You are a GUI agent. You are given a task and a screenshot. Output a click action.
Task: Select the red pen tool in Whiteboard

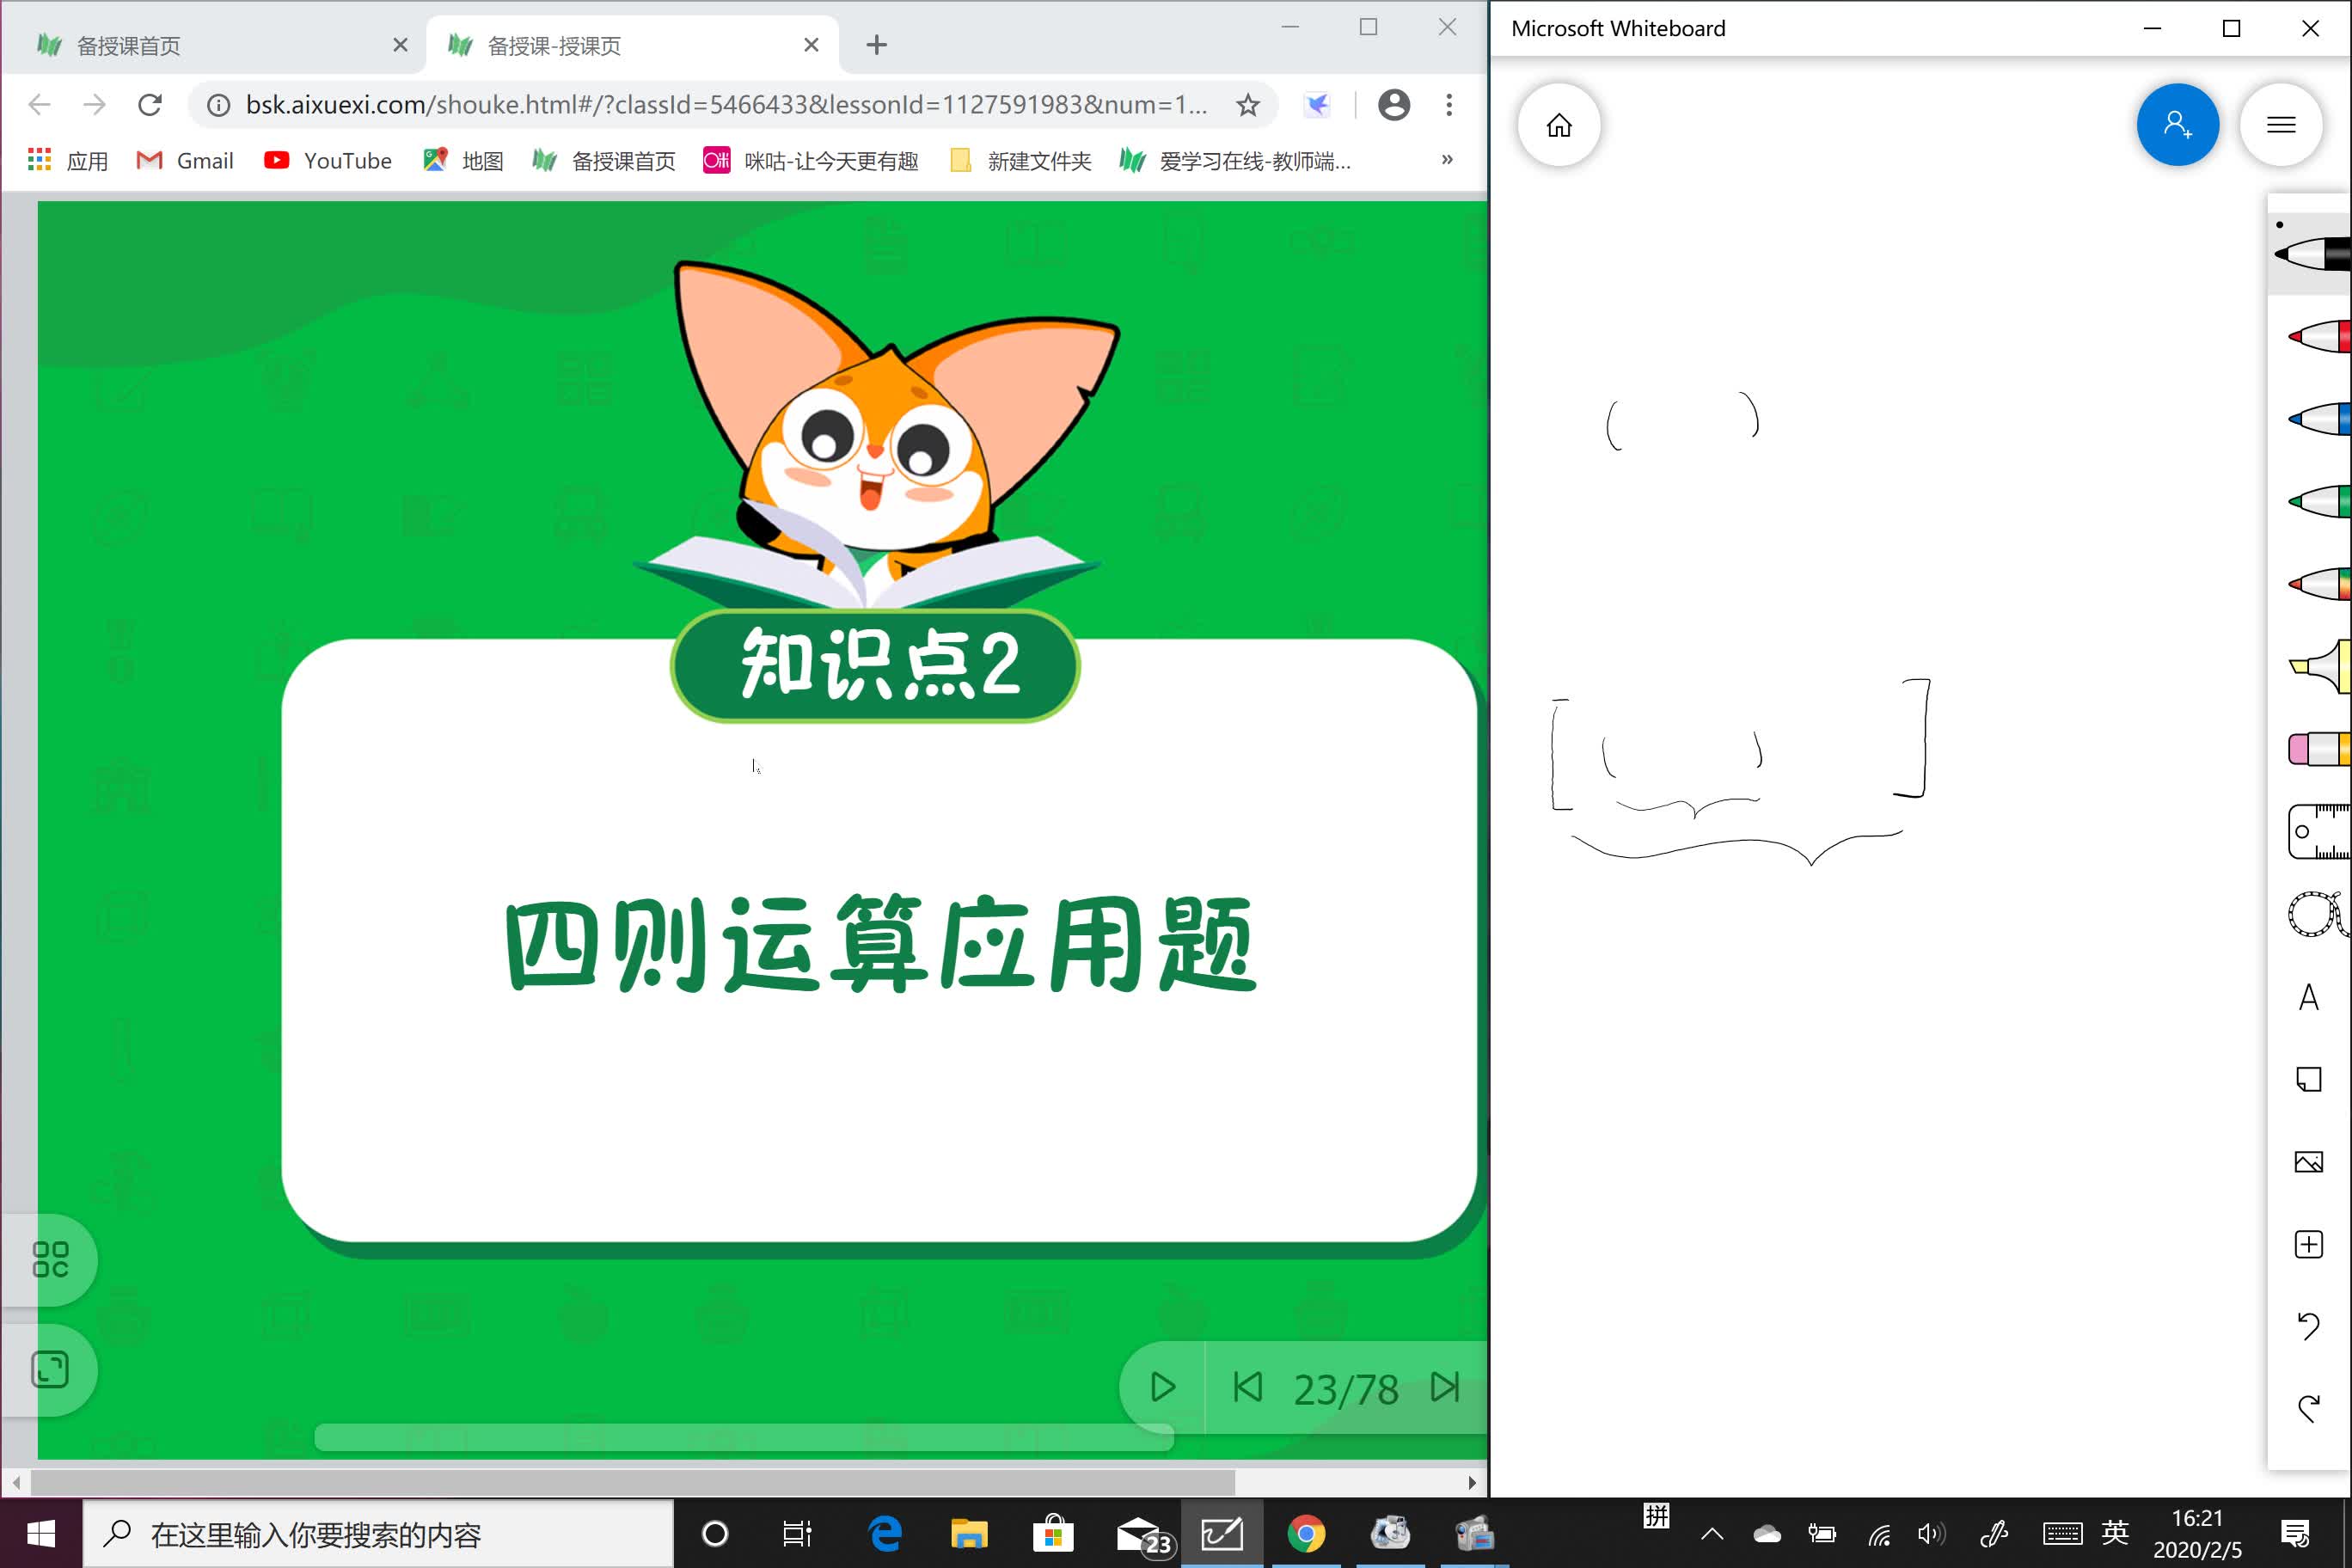[2310, 343]
